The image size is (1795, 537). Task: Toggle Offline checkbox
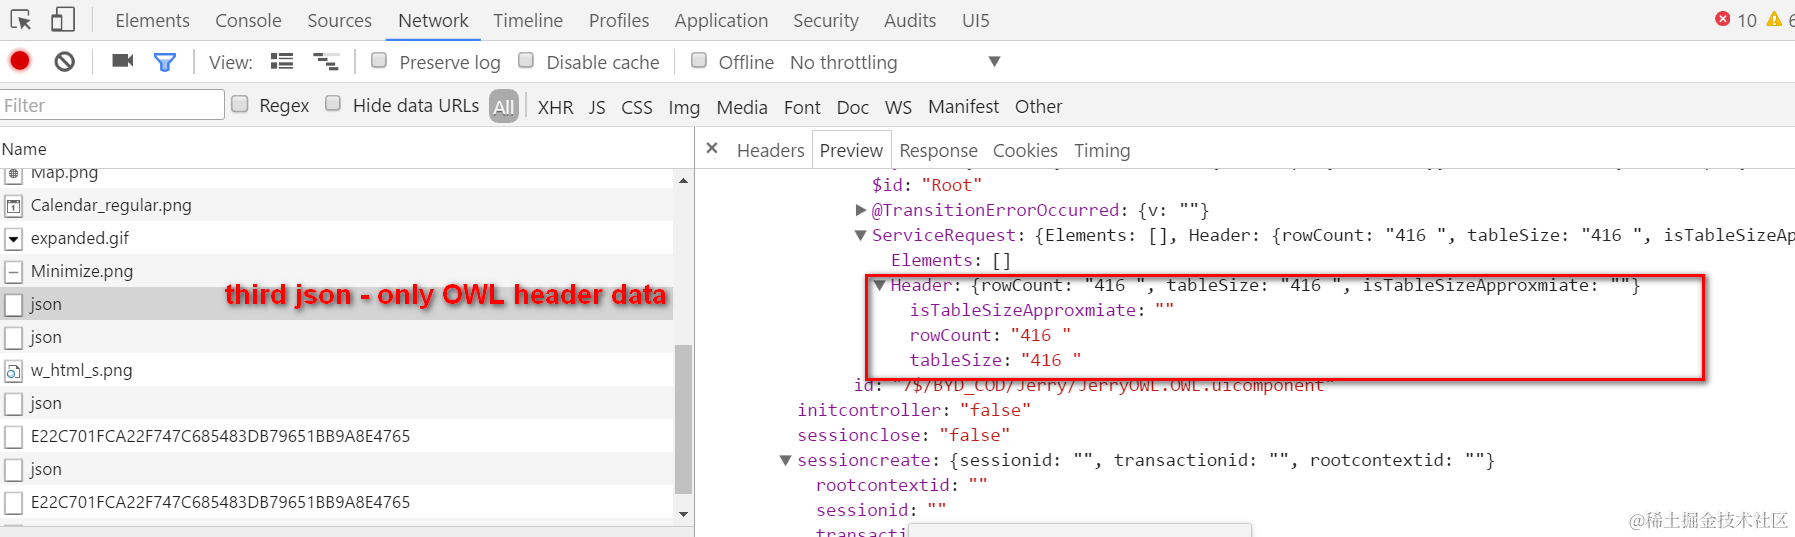(699, 60)
